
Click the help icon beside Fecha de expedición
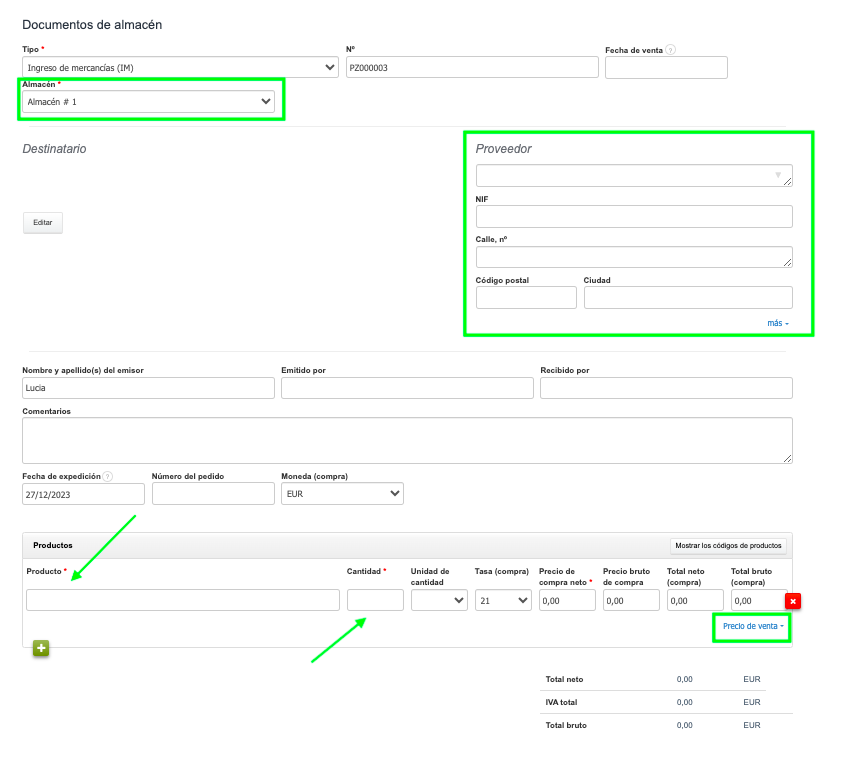[107, 477]
